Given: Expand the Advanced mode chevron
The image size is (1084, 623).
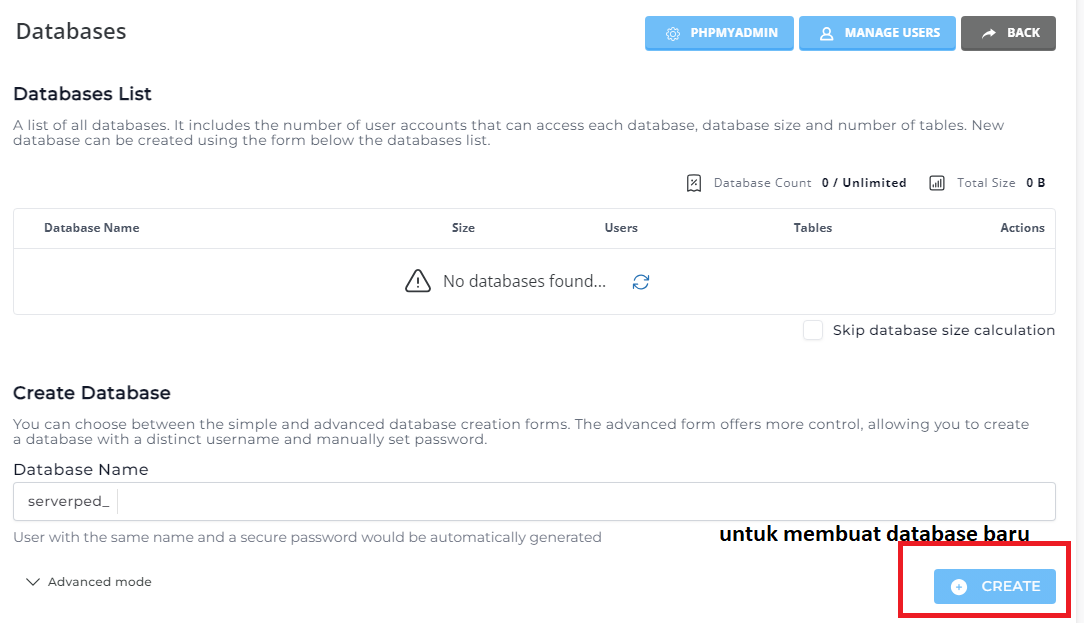Looking at the screenshot, I should tap(33, 582).
